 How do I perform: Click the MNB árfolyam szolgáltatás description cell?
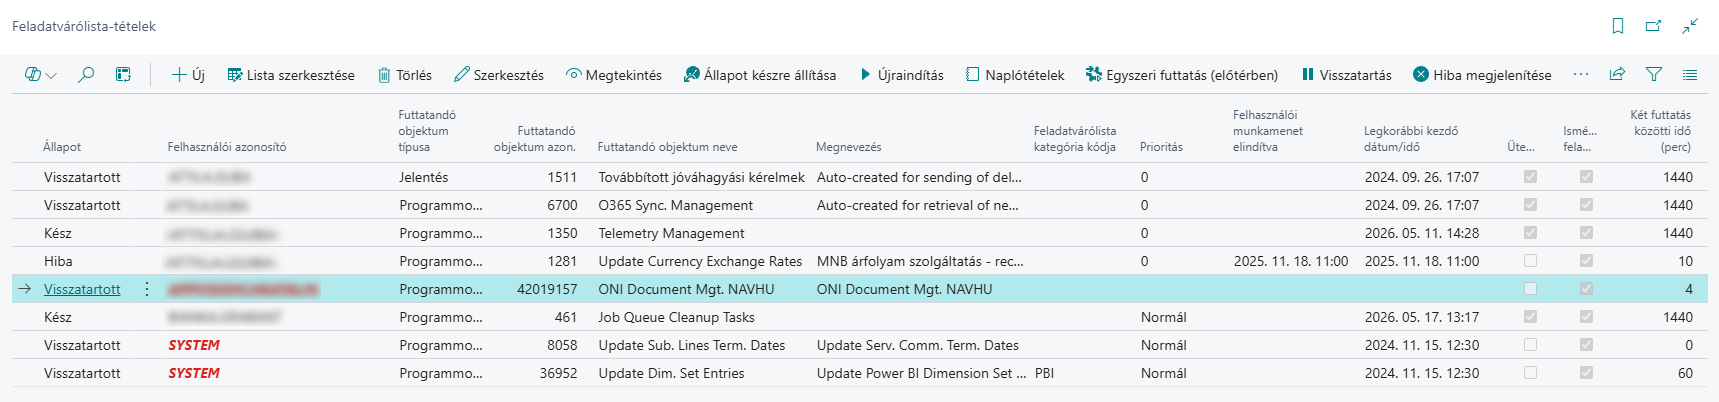click(x=921, y=261)
